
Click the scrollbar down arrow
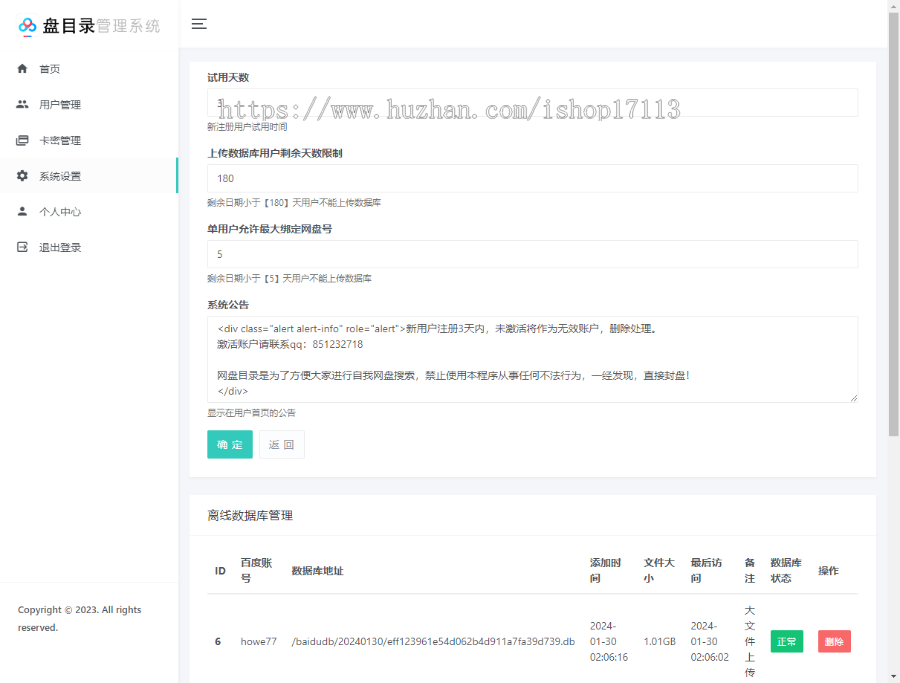[x=894, y=677]
